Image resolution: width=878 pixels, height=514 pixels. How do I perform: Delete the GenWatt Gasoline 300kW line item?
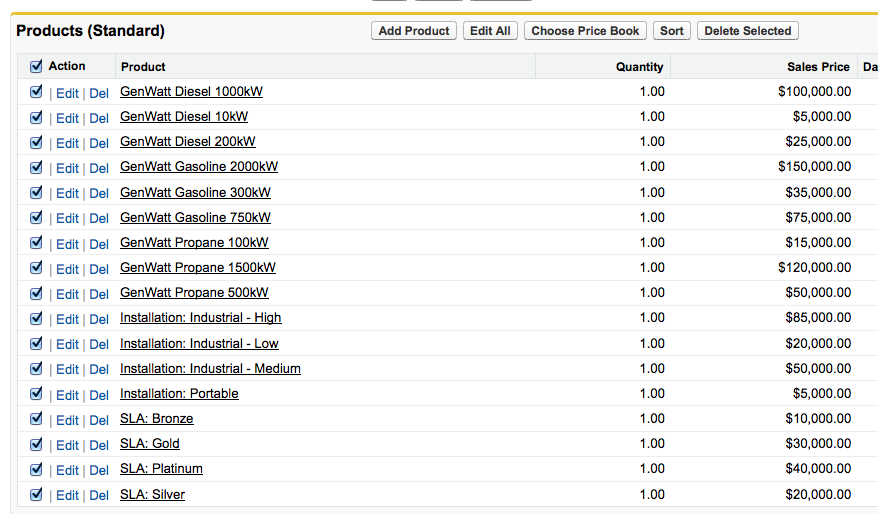pyautogui.click(x=99, y=194)
